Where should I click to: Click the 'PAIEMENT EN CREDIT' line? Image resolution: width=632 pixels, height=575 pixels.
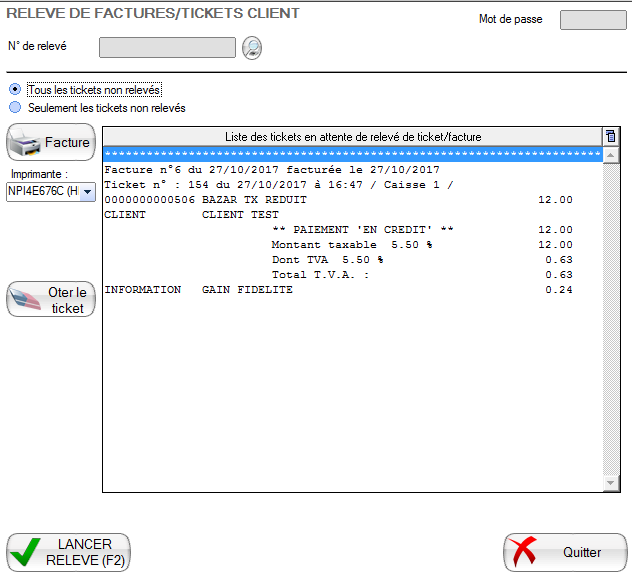(x=362, y=230)
